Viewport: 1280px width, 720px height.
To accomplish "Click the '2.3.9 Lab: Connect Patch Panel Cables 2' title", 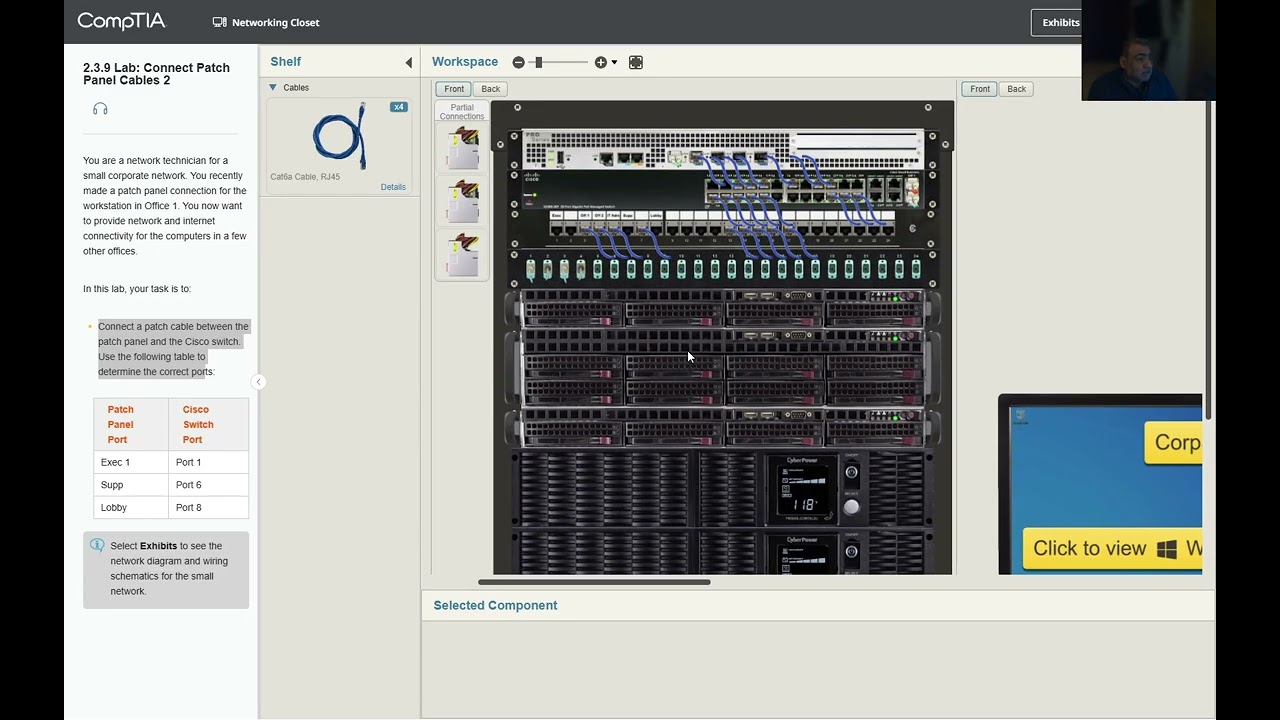I will coord(156,74).
